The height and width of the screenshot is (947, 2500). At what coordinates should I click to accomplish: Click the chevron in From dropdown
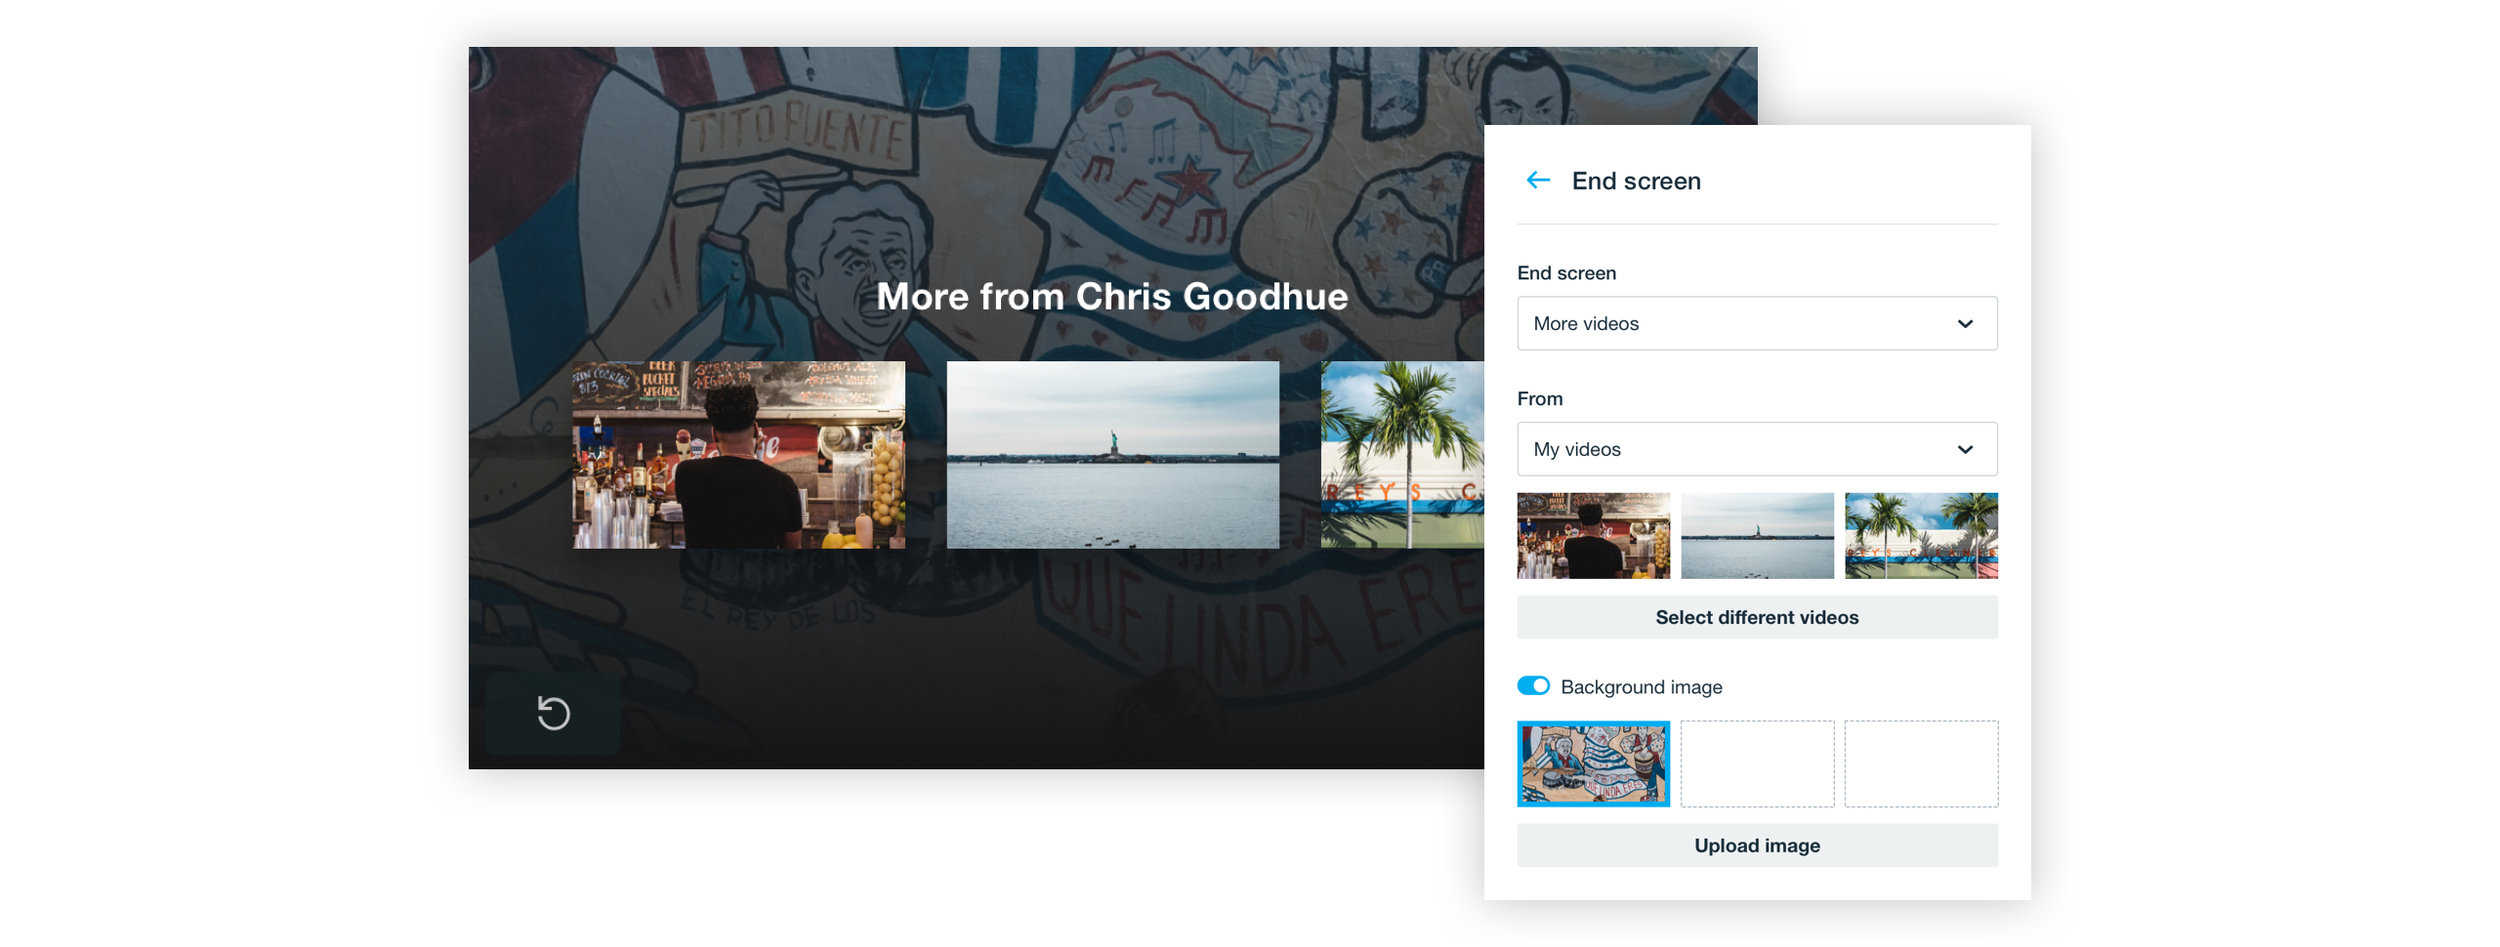point(1965,450)
